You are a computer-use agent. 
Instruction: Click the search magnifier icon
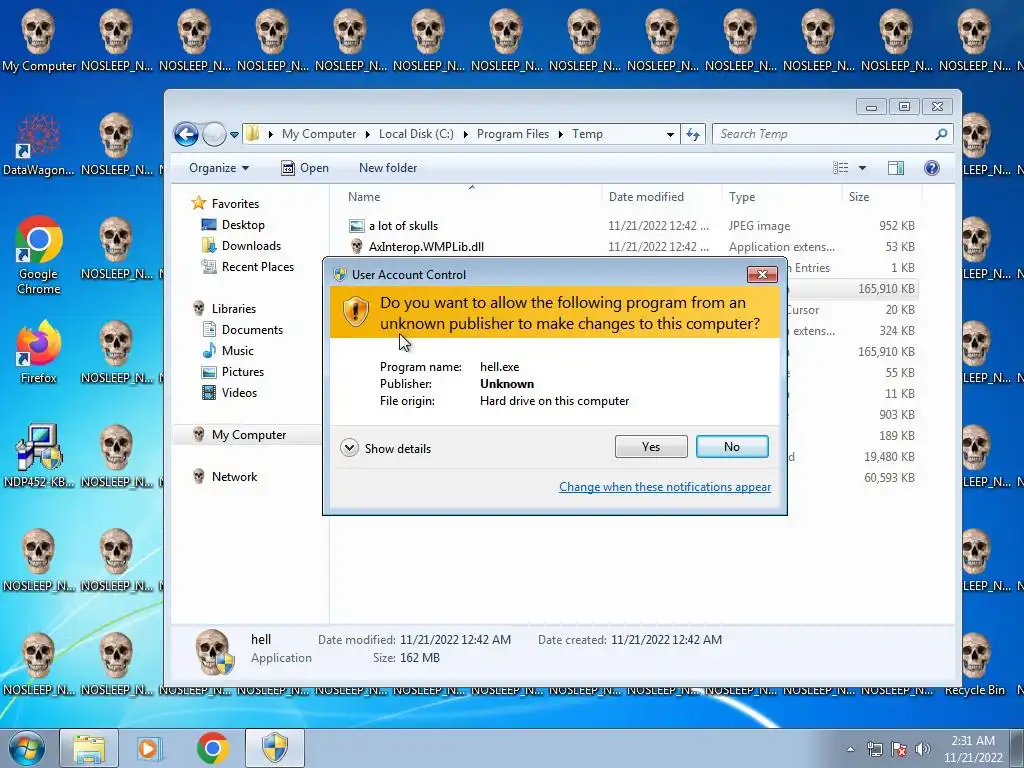(x=941, y=134)
